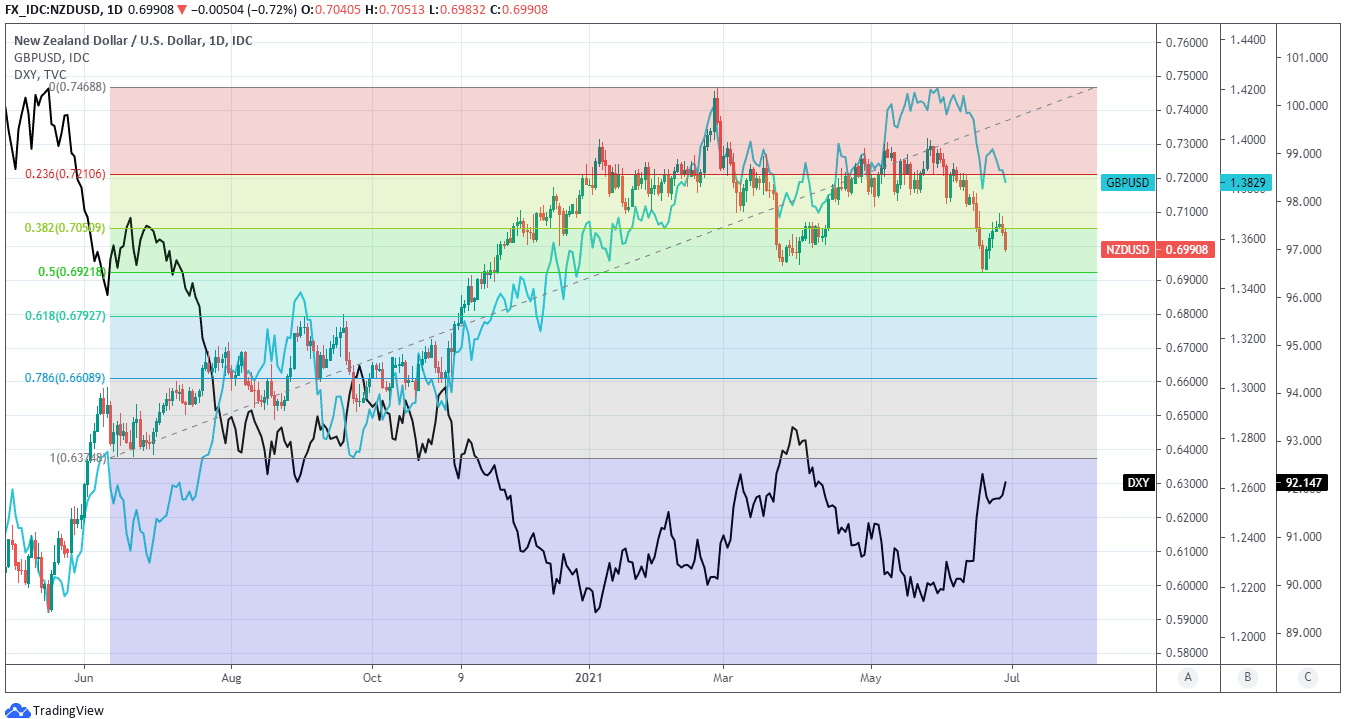
Task: Select price scale A at bottom
Action: 1188,677
